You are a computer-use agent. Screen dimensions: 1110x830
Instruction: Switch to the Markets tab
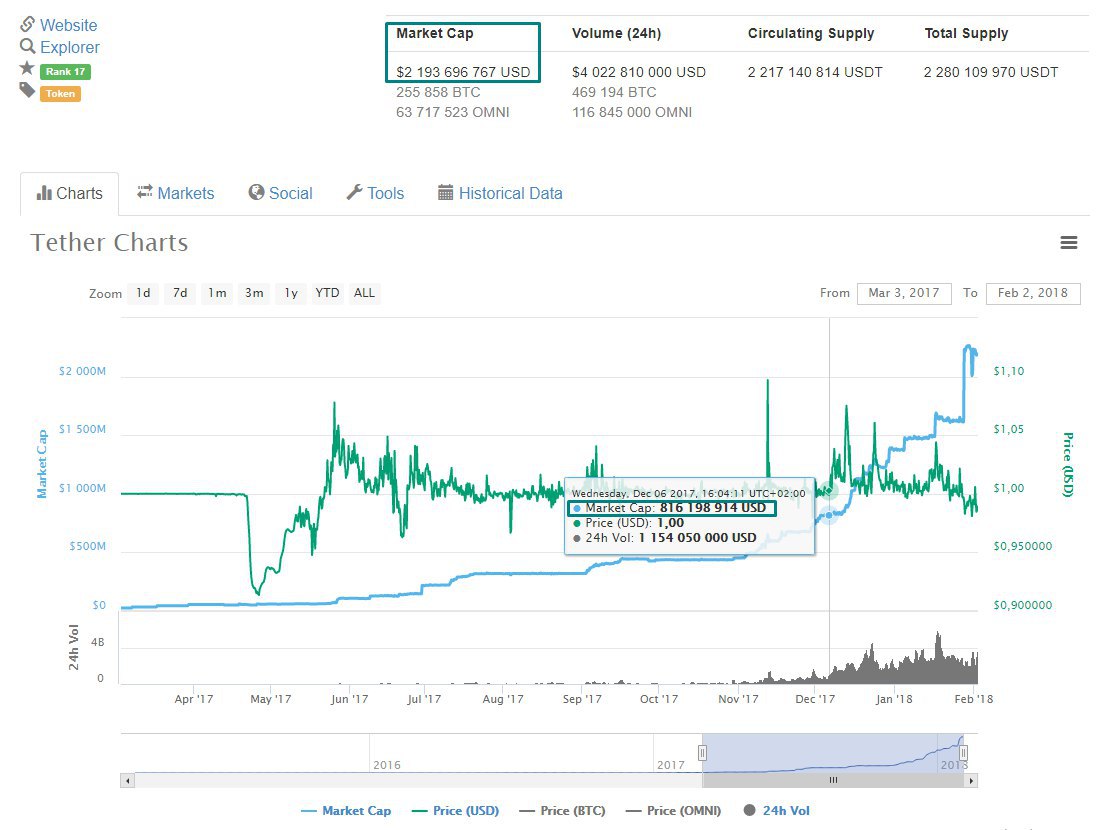tap(176, 193)
